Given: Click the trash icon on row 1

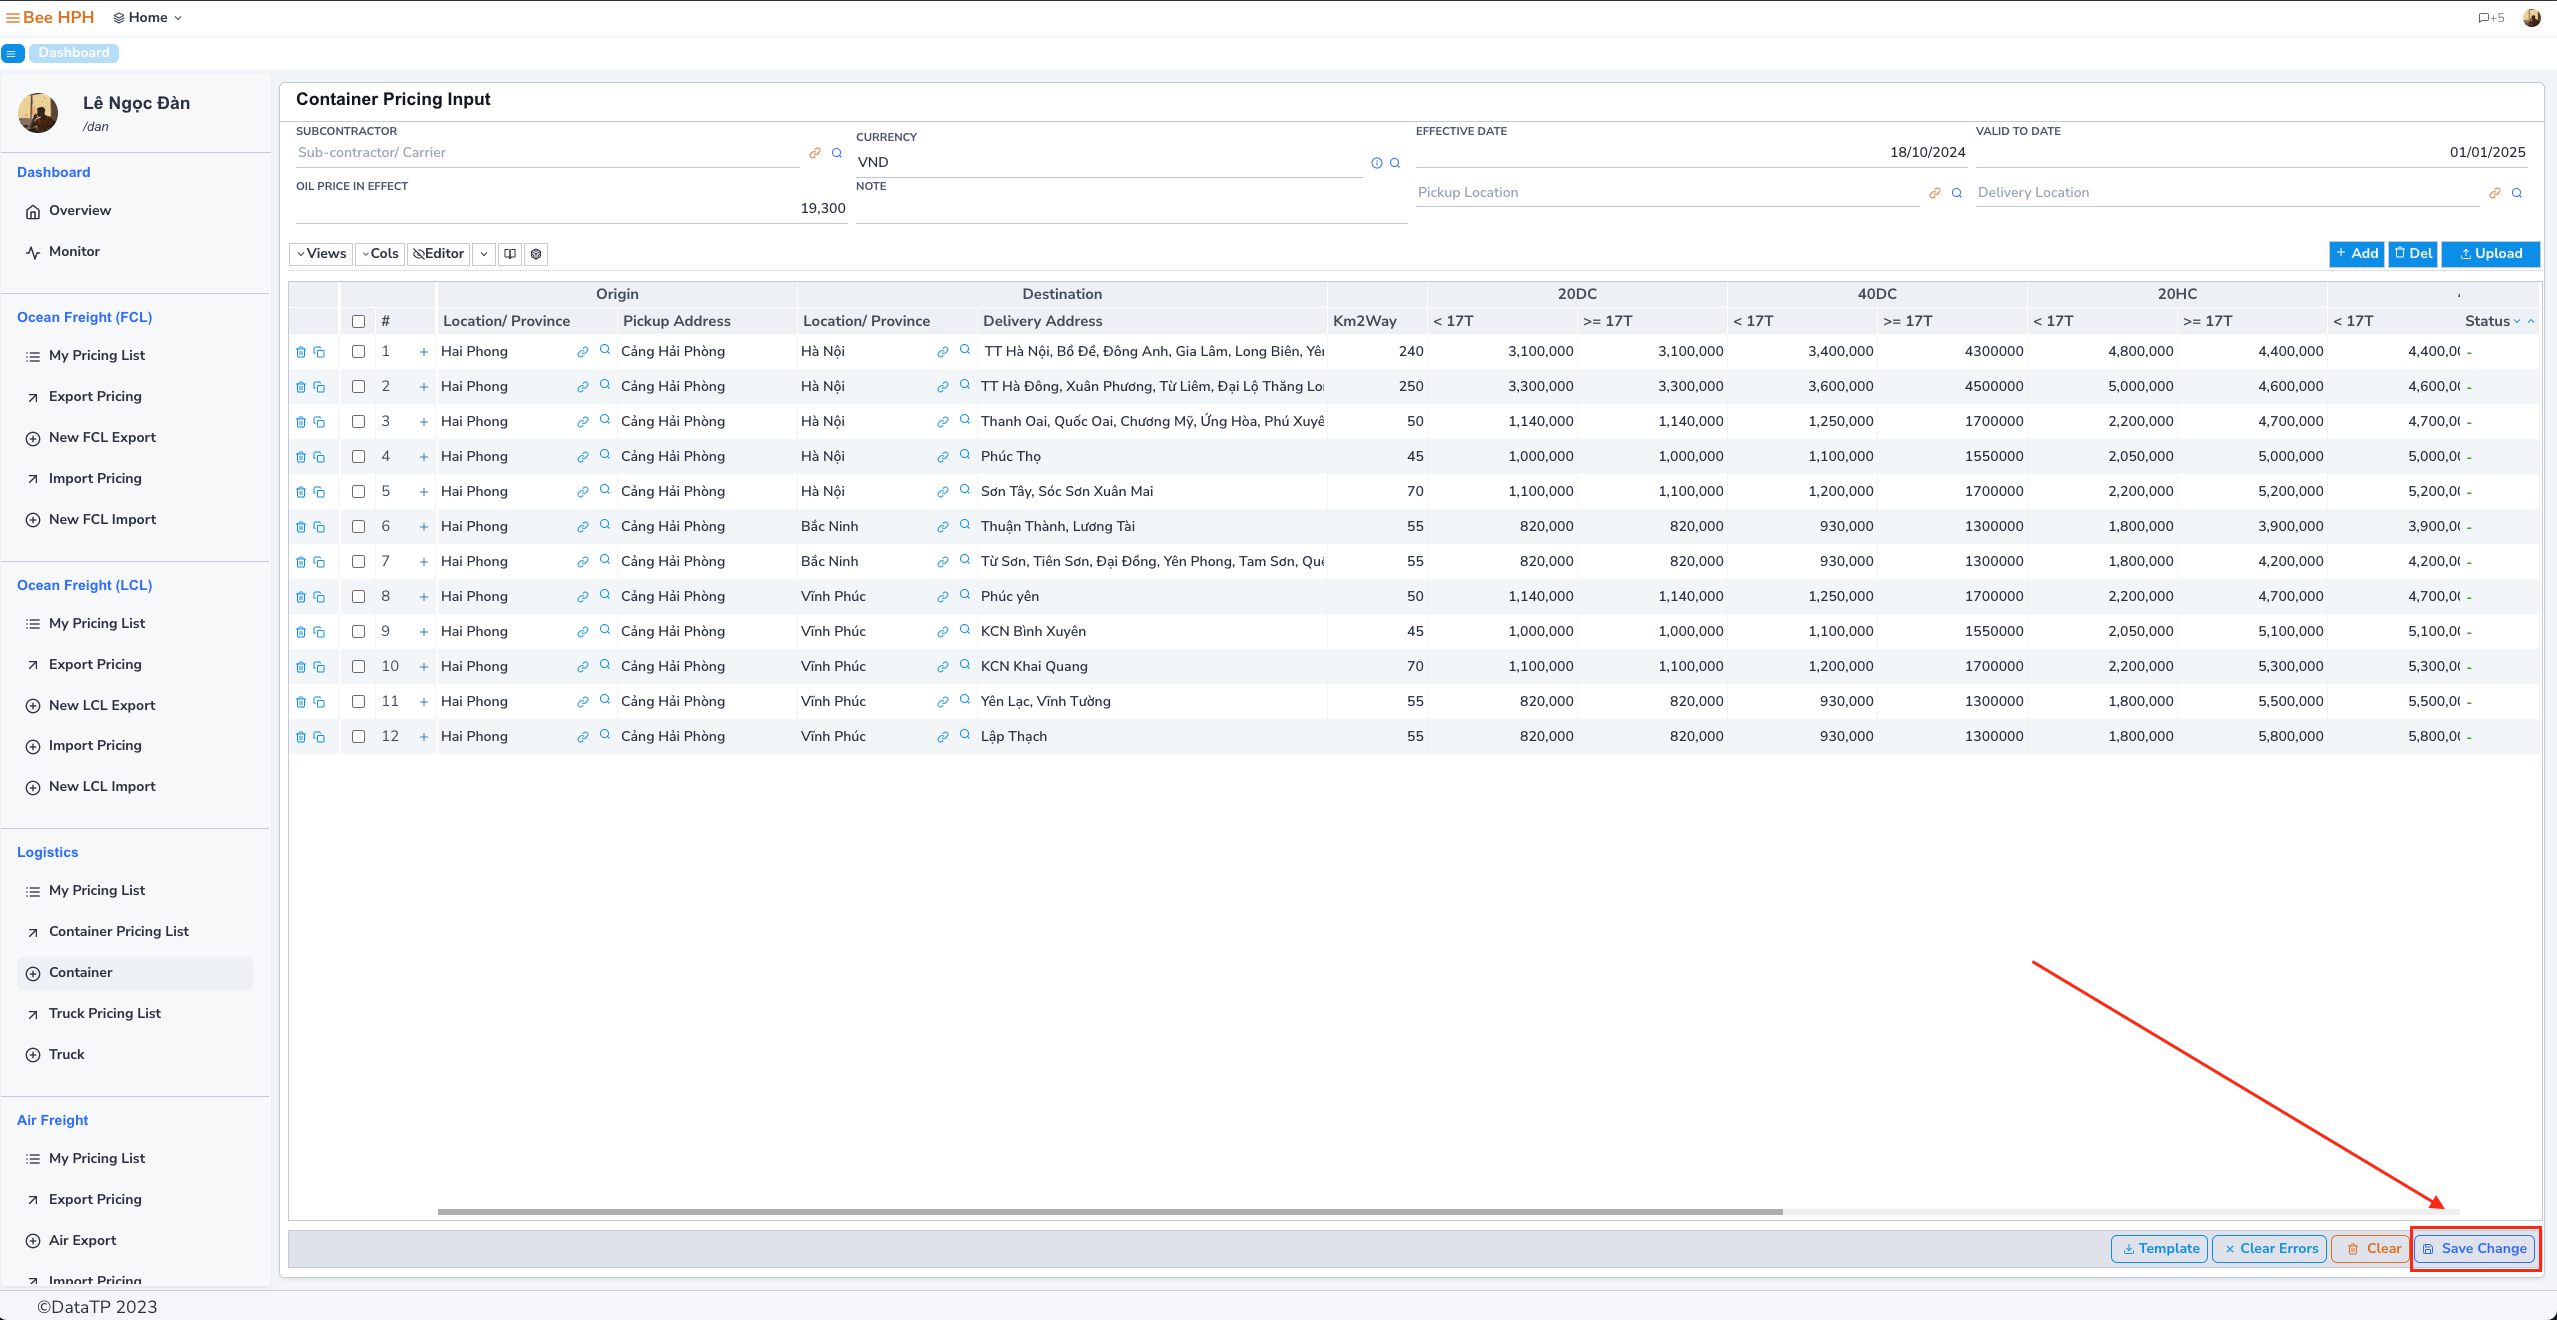Looking at the screenshot, I should coord(301,352).
